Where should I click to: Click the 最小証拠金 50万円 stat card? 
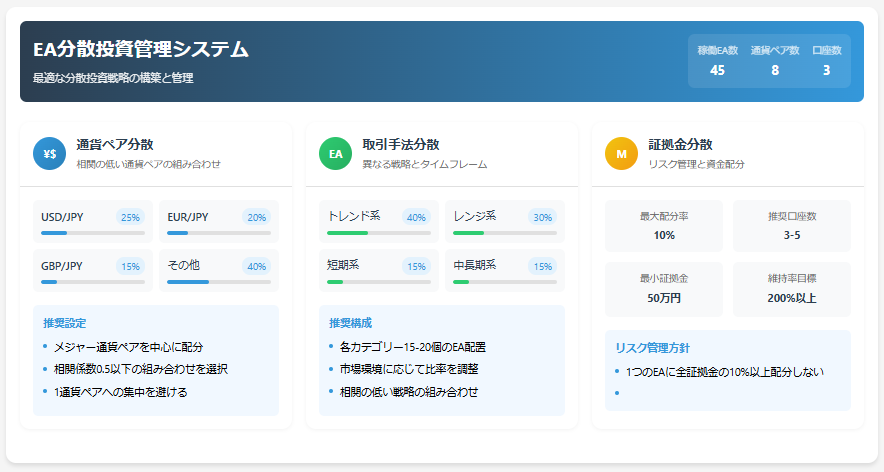pyautogui.click(x=664, y=289)
